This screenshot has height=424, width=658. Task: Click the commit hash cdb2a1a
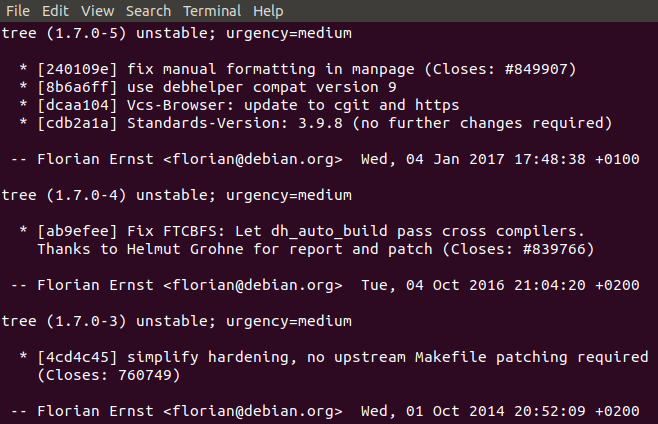point(77,123)
